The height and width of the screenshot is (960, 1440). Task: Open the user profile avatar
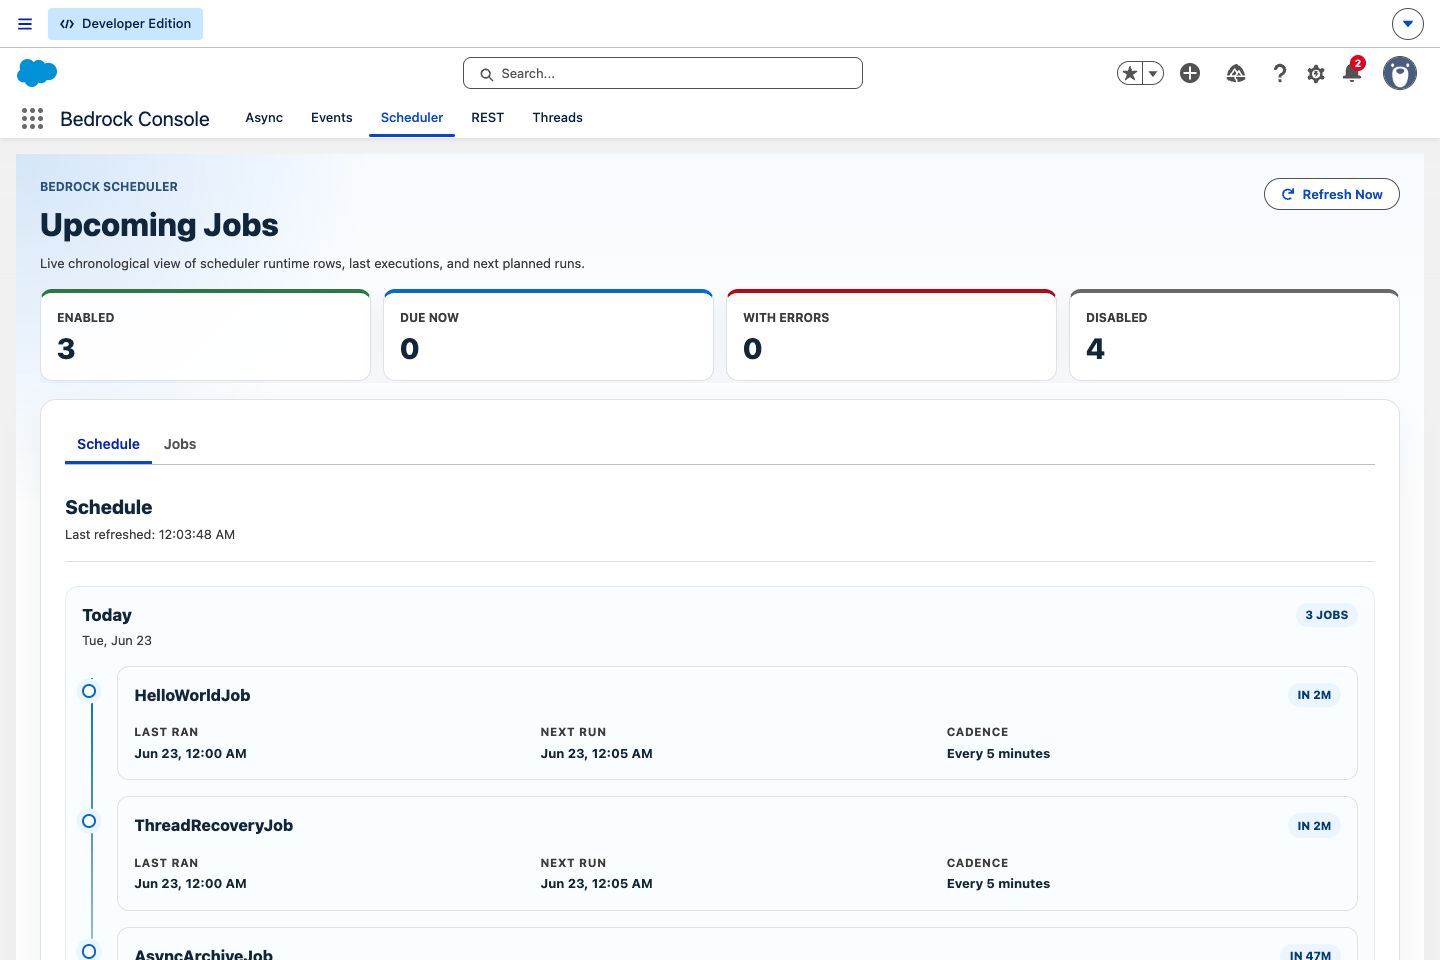(1400, 73)
